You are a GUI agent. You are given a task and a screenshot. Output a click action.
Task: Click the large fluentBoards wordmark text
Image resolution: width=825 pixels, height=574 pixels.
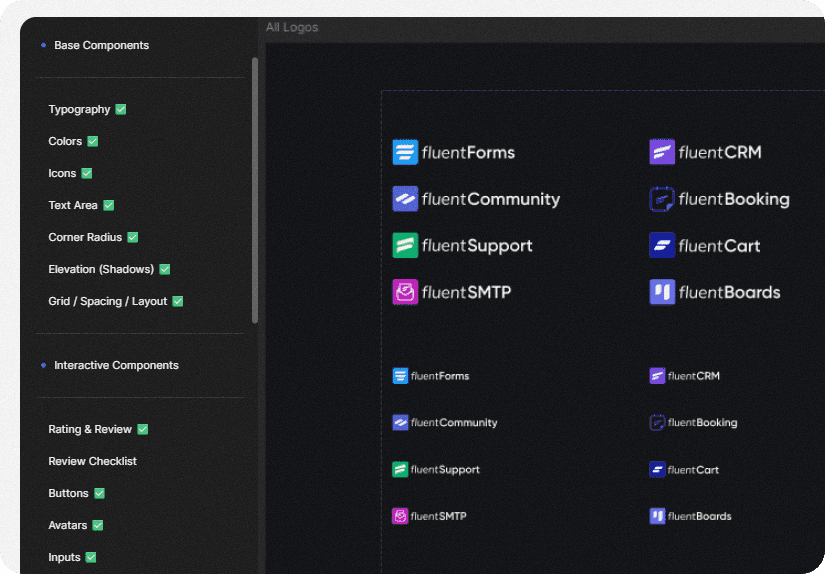729,293
